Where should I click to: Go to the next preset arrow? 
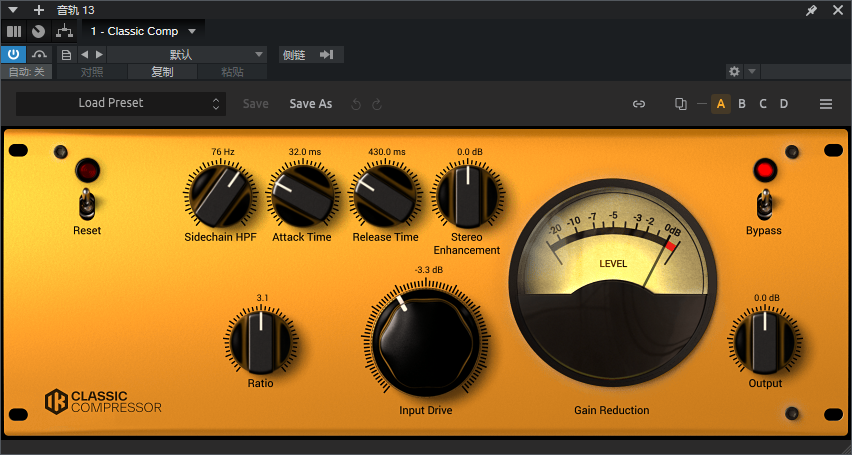pos(99,55)
